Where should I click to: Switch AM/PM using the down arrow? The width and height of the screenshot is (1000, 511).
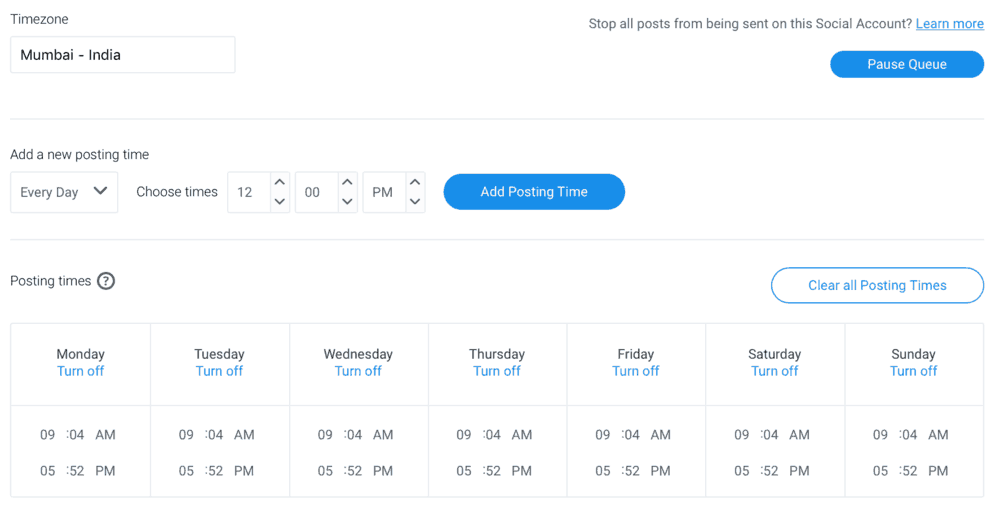click(x=415, y=202)
